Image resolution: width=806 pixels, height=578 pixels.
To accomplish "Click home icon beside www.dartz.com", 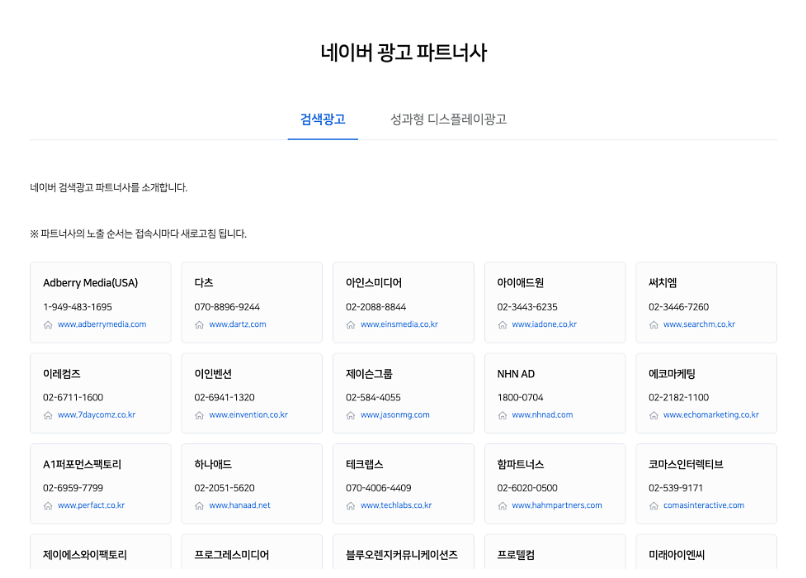I will (x=199, y=325).
